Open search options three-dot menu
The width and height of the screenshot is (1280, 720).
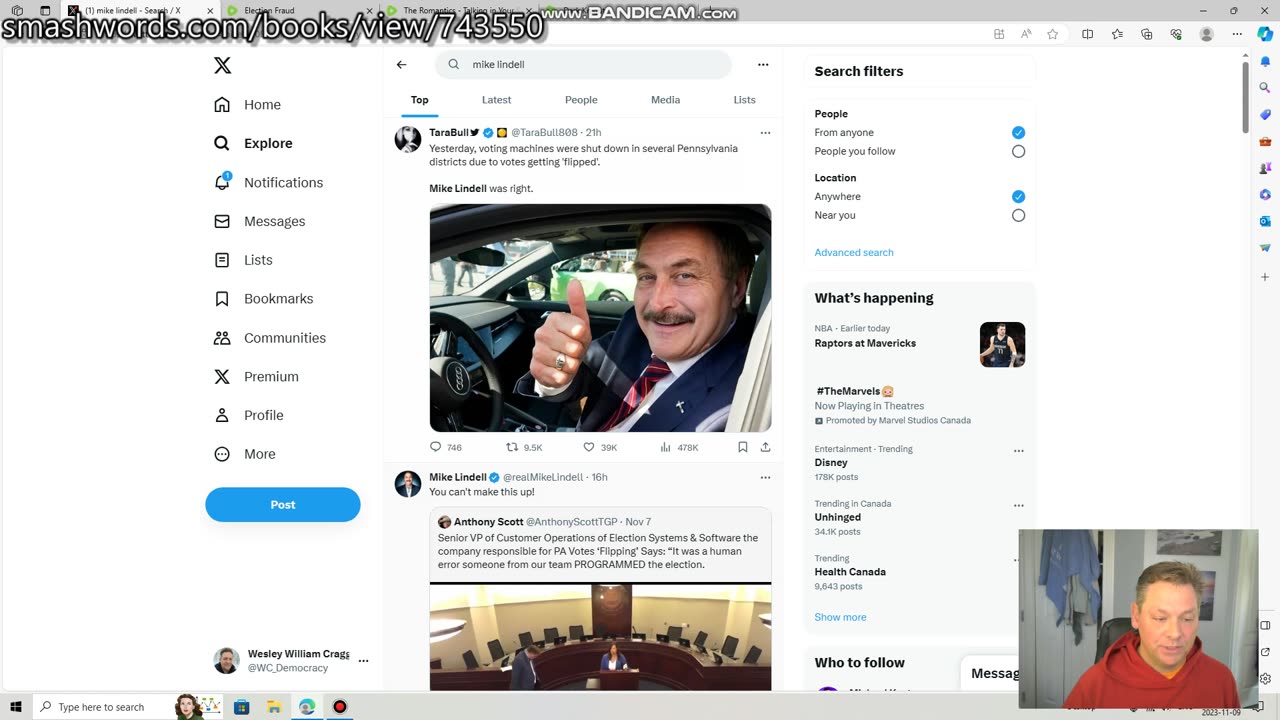tap(763, 64)
